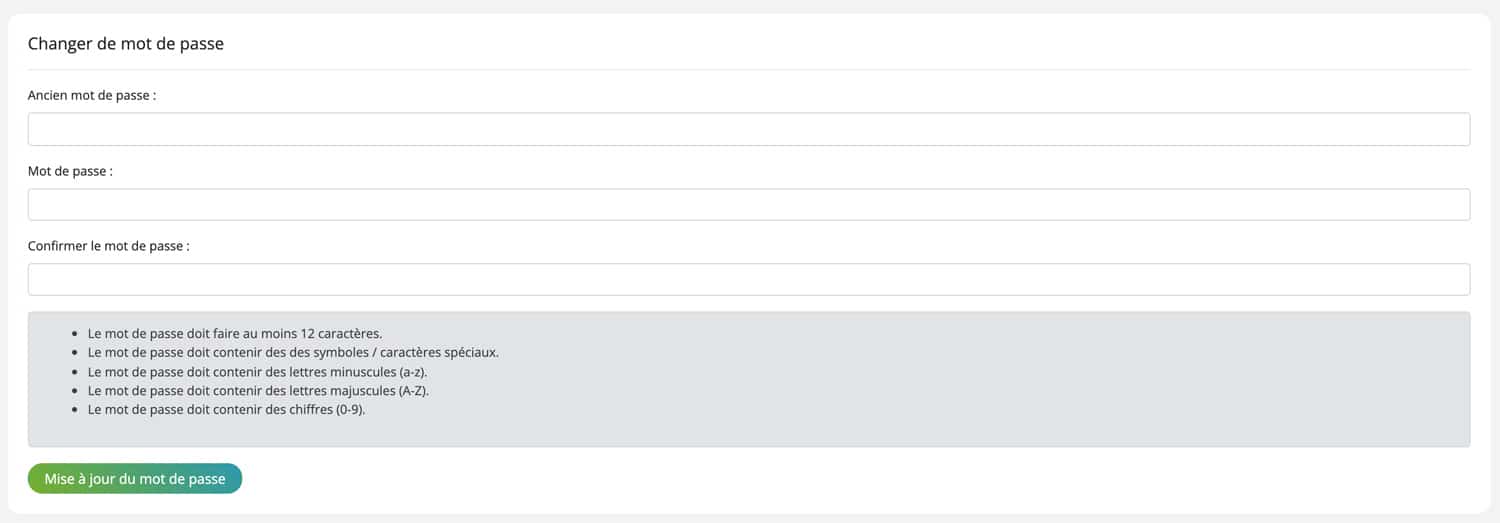Click the bullet before the chiffres rule
The height and width of the screenshot is (523, 1500).
click(x=76, y=410)
